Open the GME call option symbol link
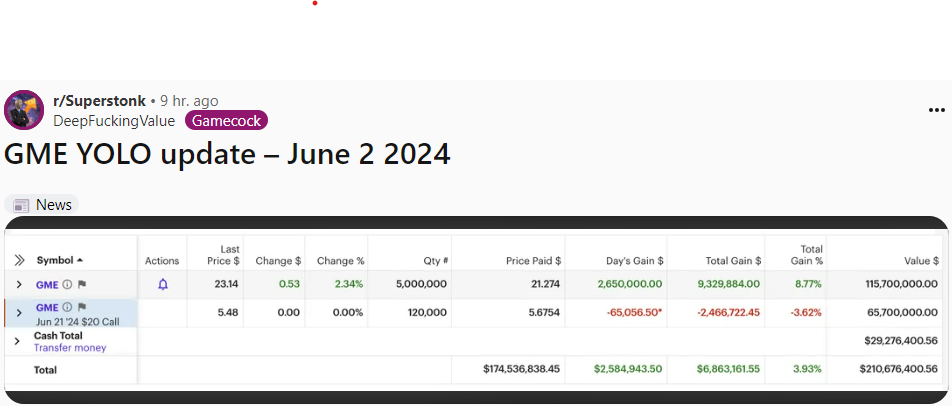The width and height of the screenshot is (952, 406). point(47,307)
